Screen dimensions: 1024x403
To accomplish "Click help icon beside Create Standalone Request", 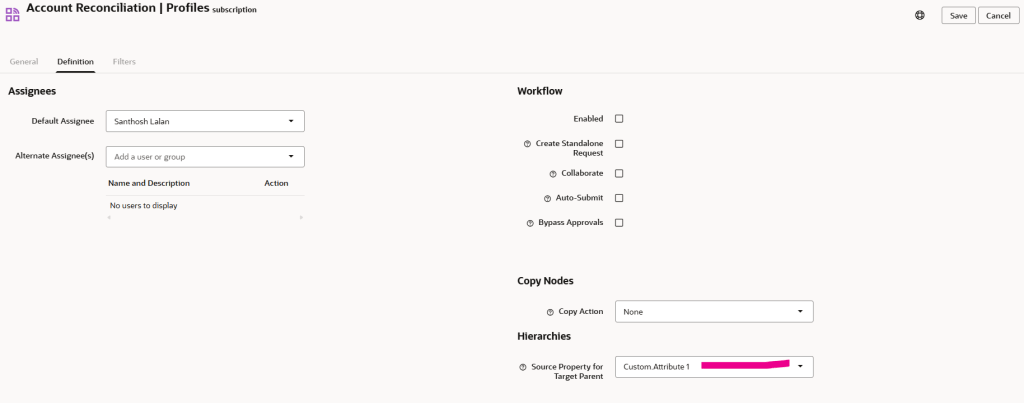I will point(527,144).
